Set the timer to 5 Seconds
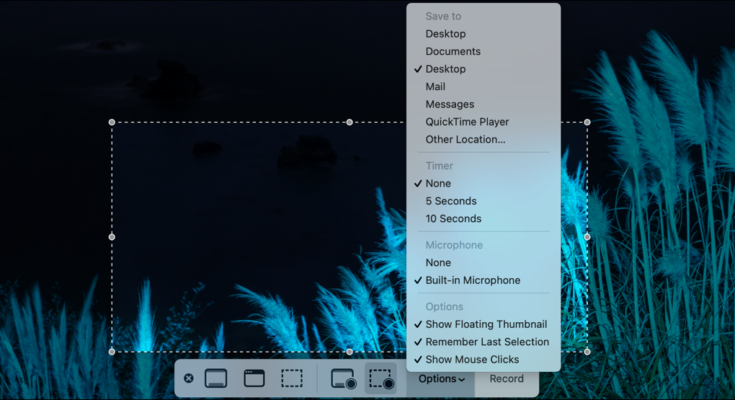The image size is (735, 400). pyautogui.click(x=452, y=201)
